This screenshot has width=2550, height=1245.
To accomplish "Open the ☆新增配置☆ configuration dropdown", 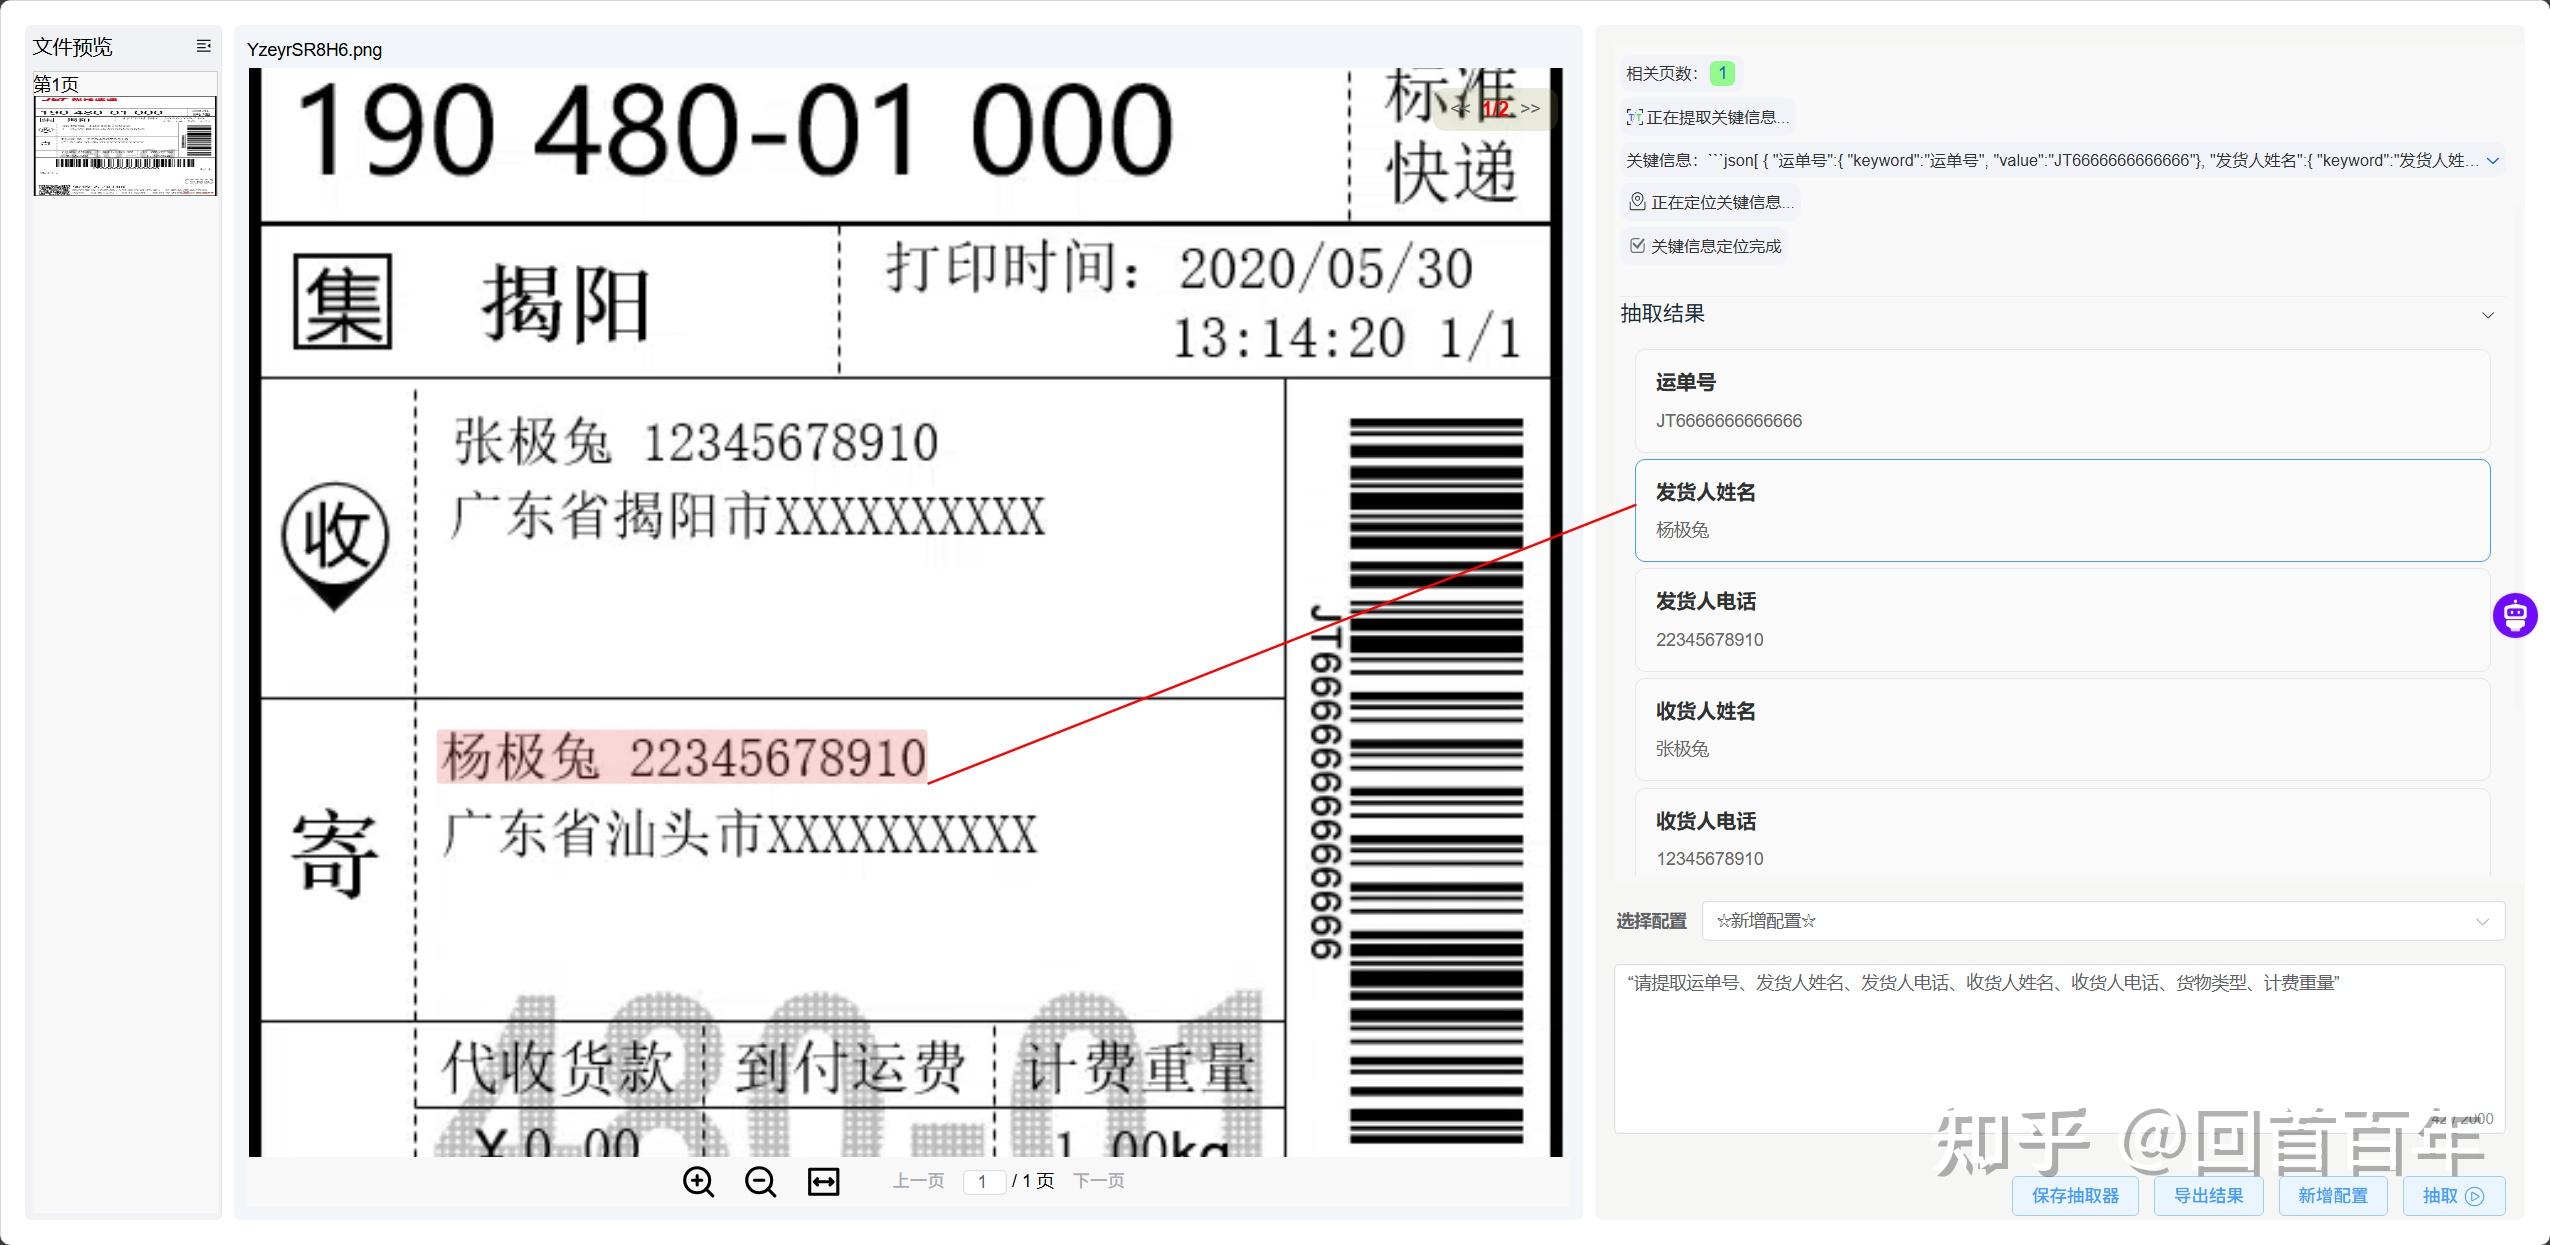I will [2102, 920].
